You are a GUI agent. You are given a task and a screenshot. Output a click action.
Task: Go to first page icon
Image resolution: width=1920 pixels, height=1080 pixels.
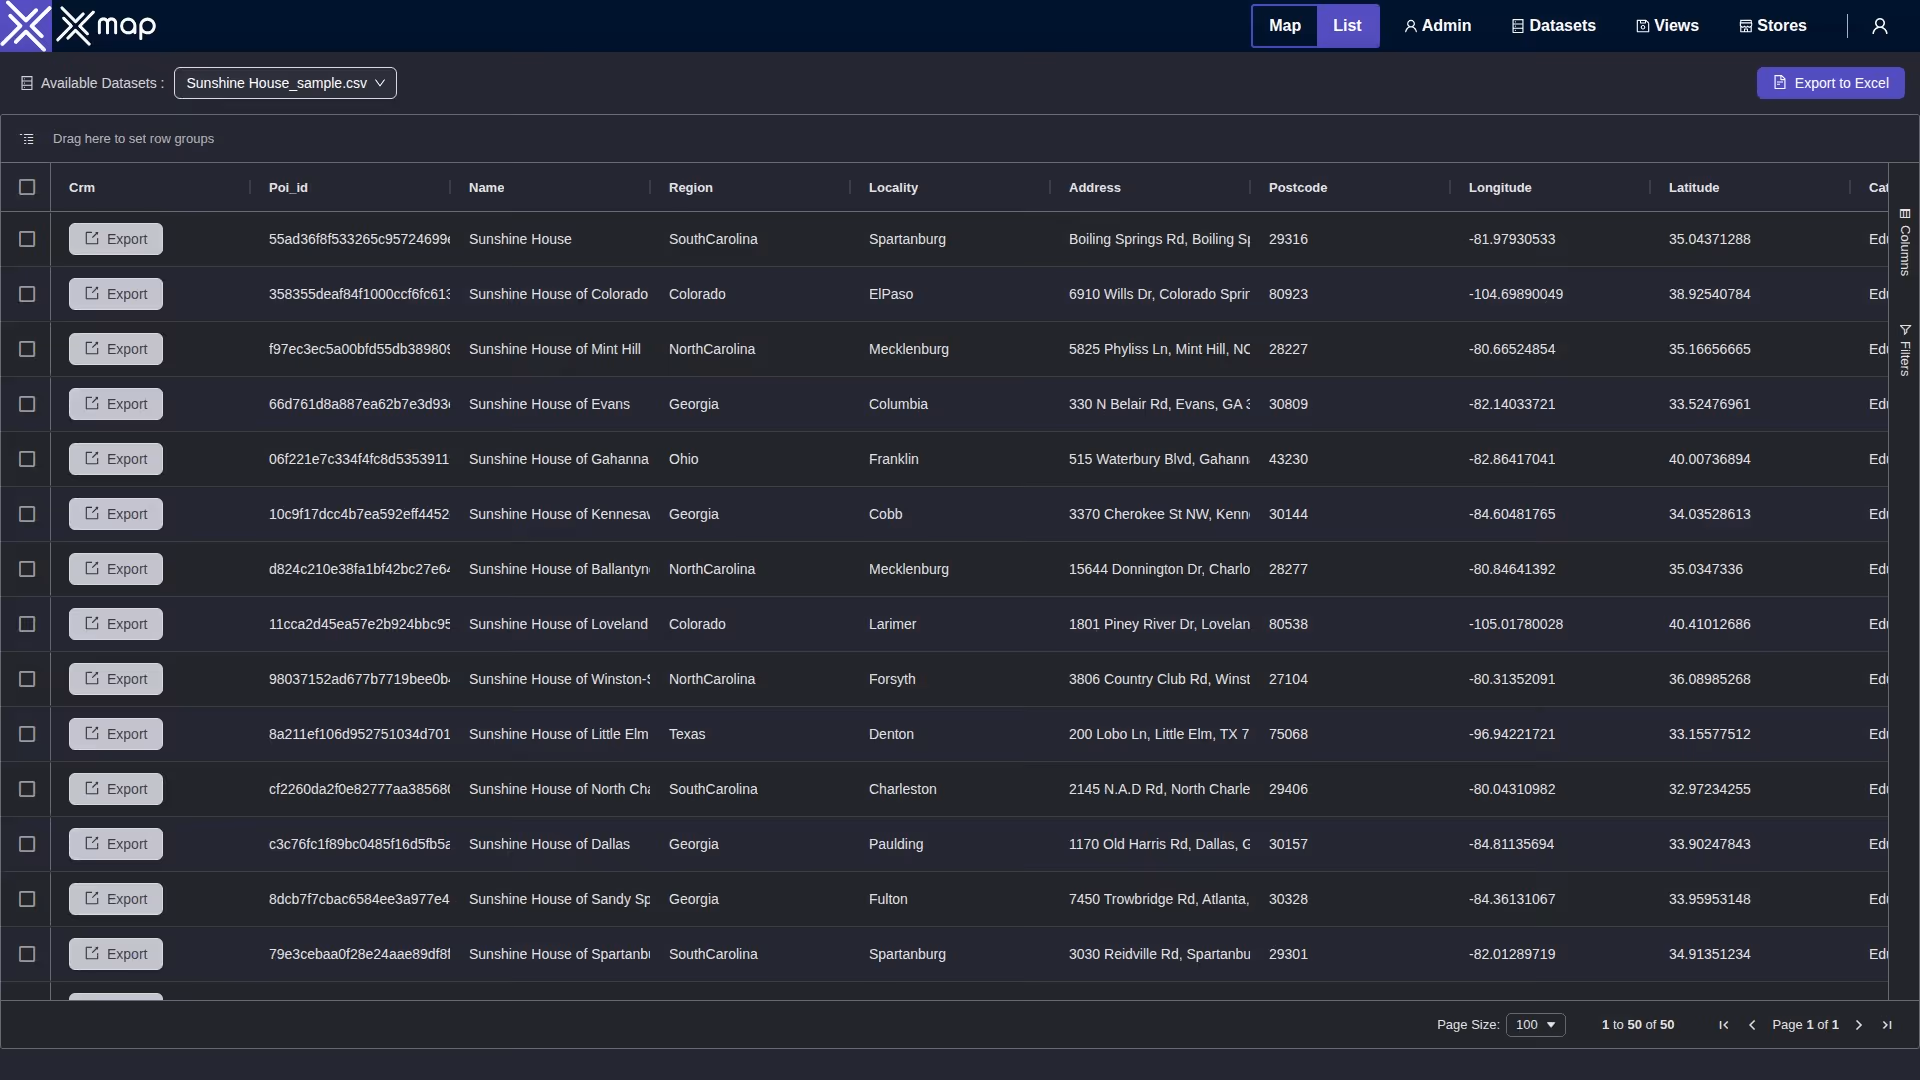click(1724, 1025)
